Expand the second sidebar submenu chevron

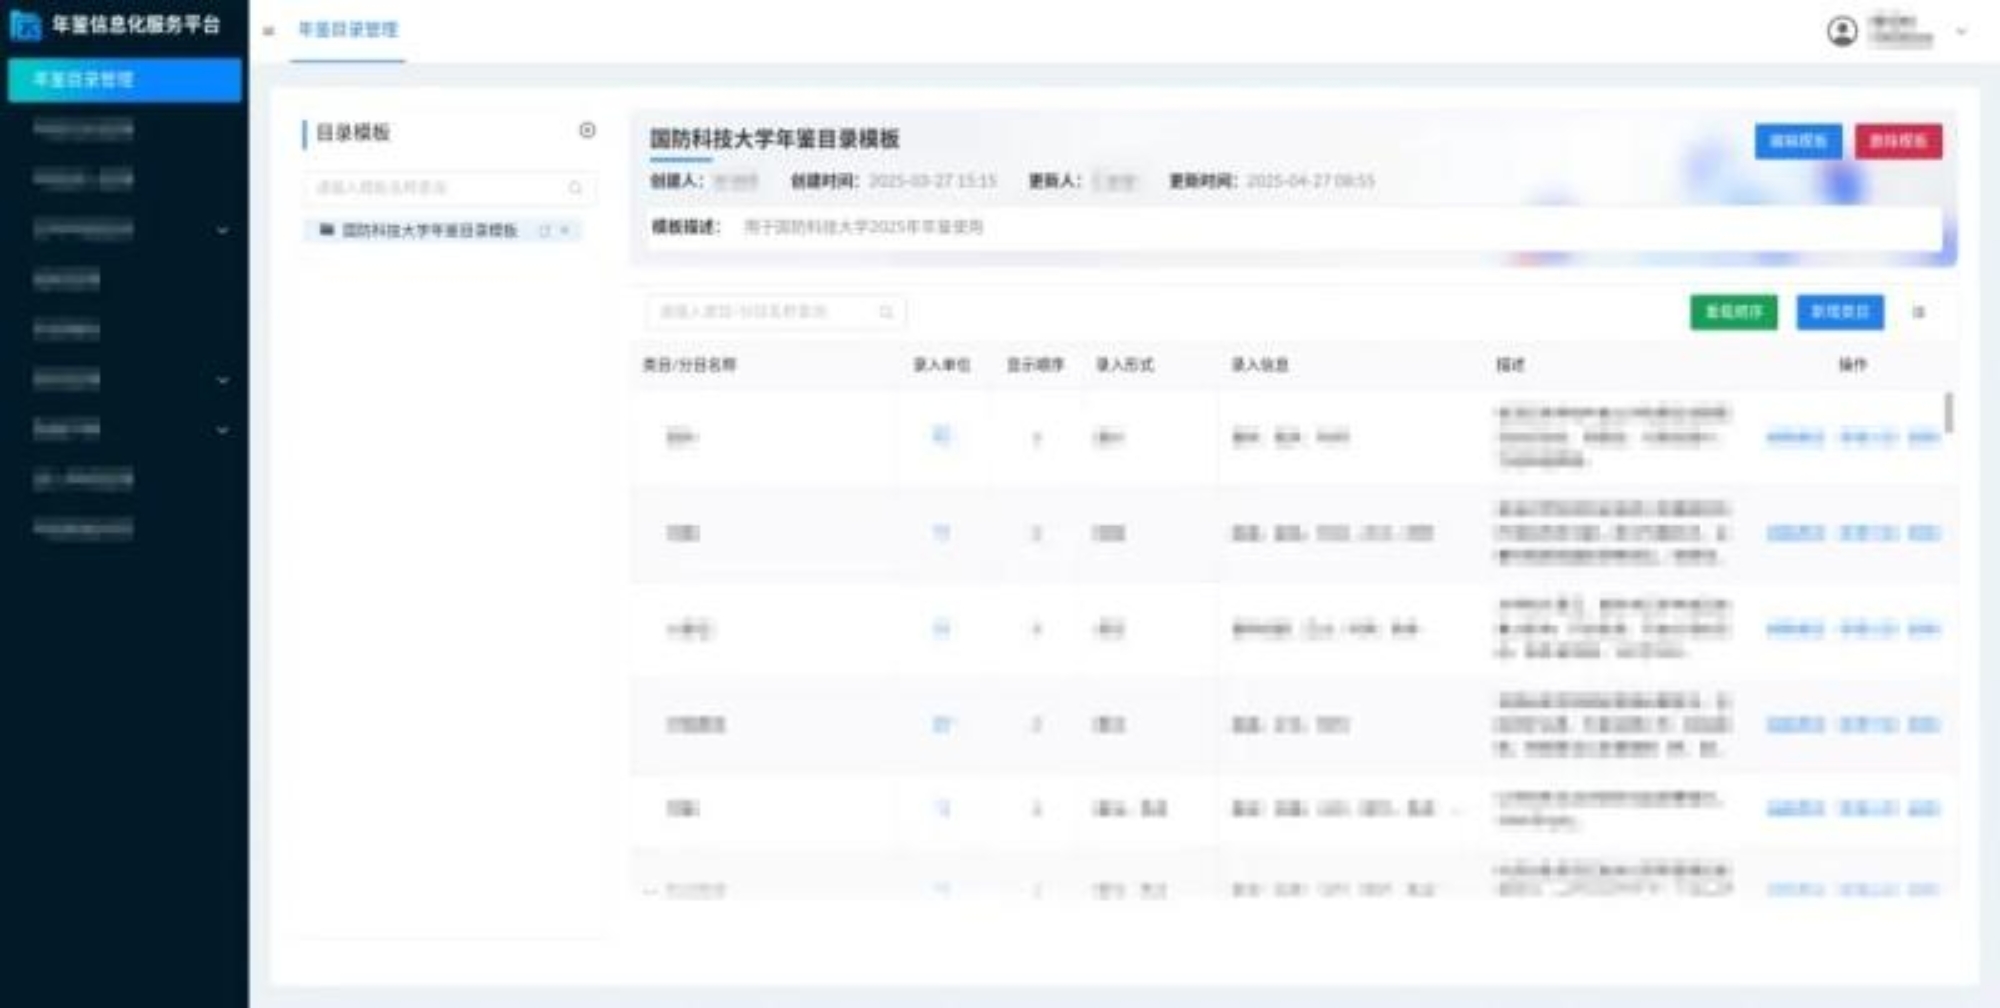(x=222, y=381)
